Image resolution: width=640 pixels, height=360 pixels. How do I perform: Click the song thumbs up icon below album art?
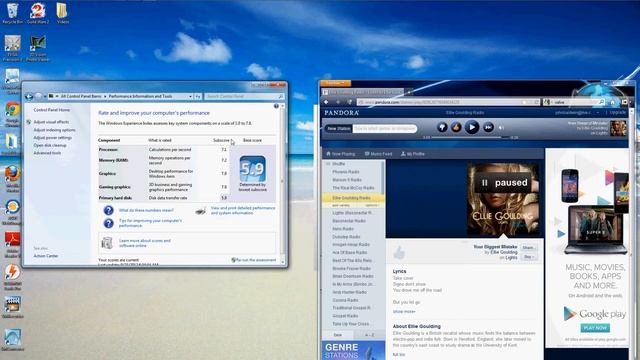[x=399, y=253]
